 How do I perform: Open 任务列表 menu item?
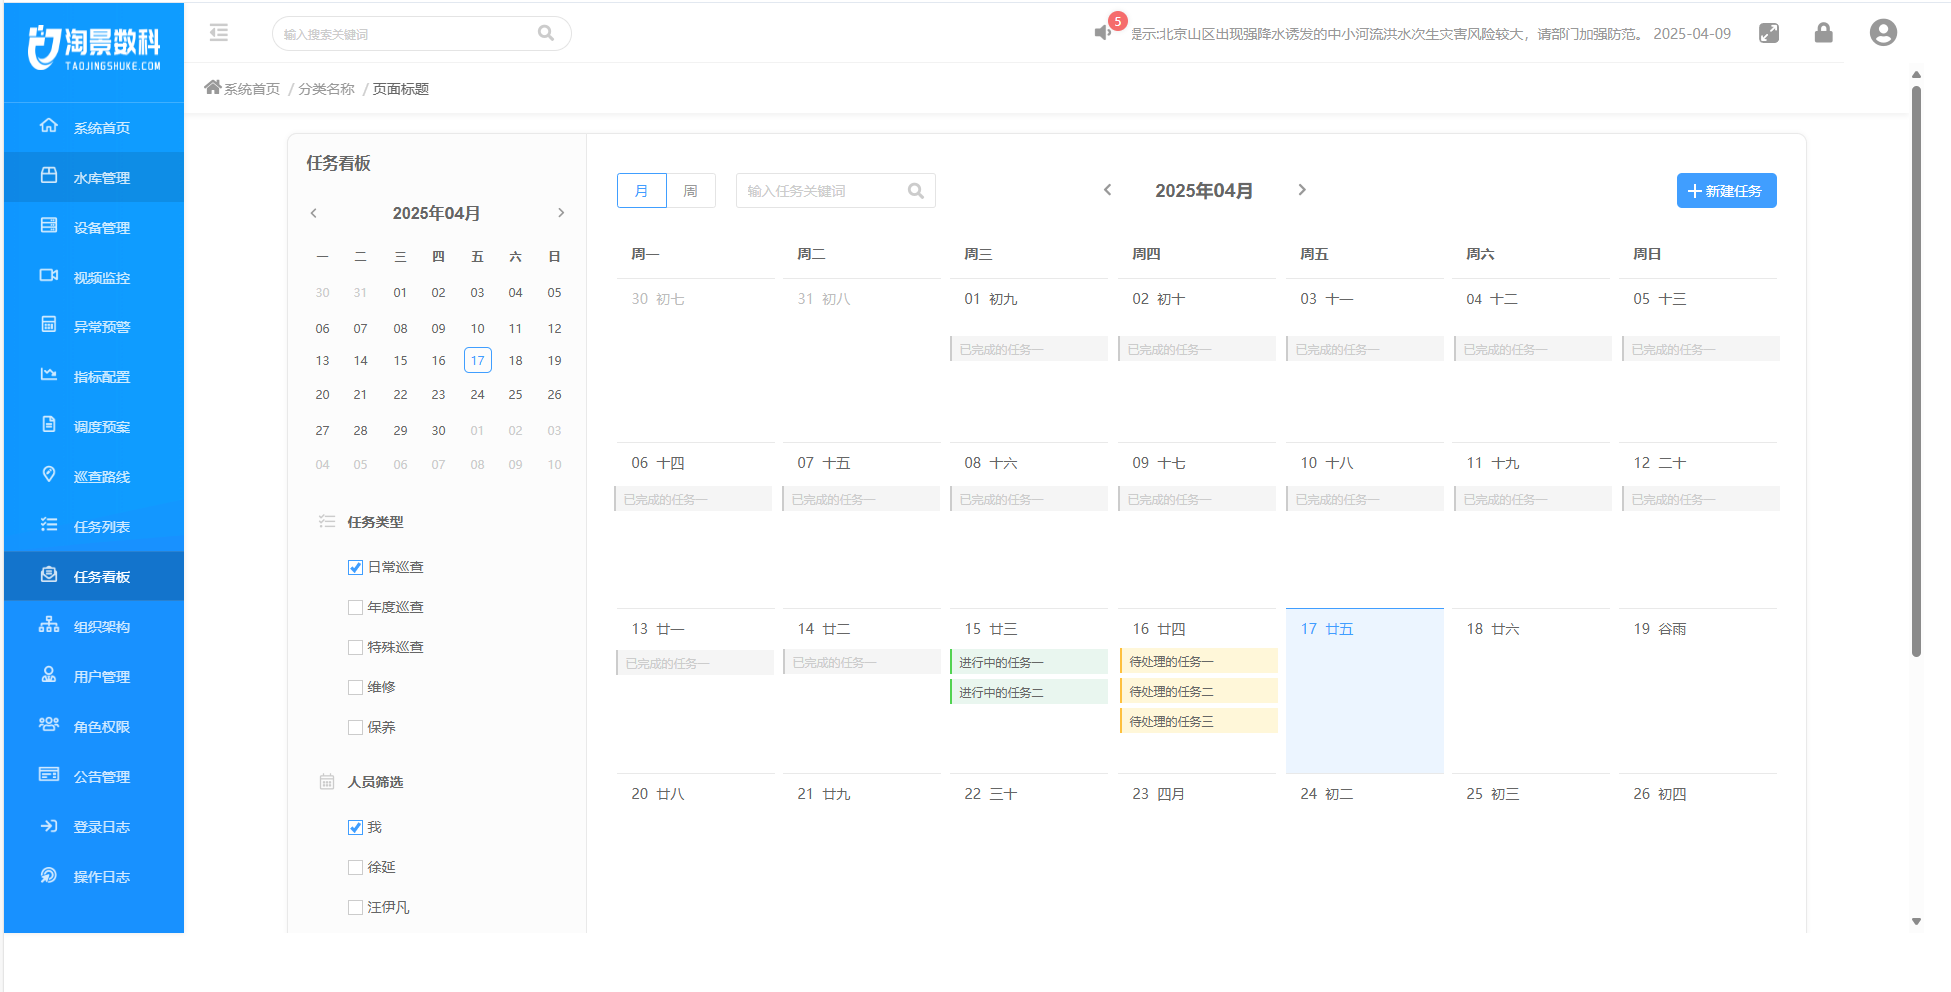tap(94, 526)
